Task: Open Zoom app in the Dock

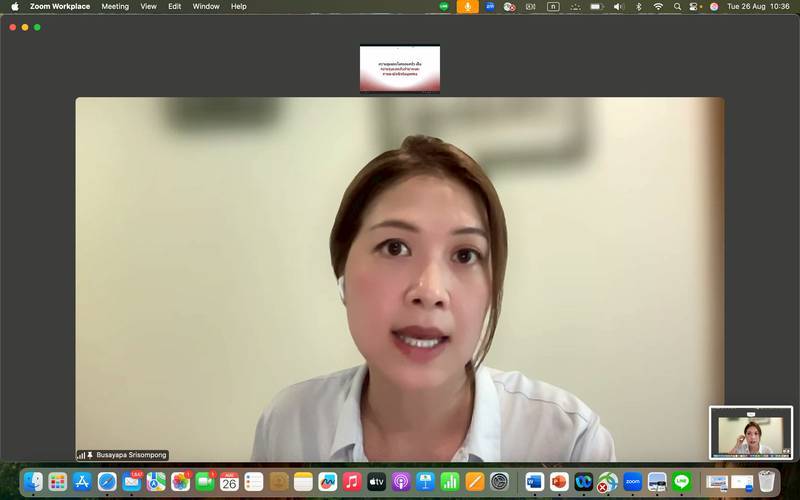Action: pos(632,482)
